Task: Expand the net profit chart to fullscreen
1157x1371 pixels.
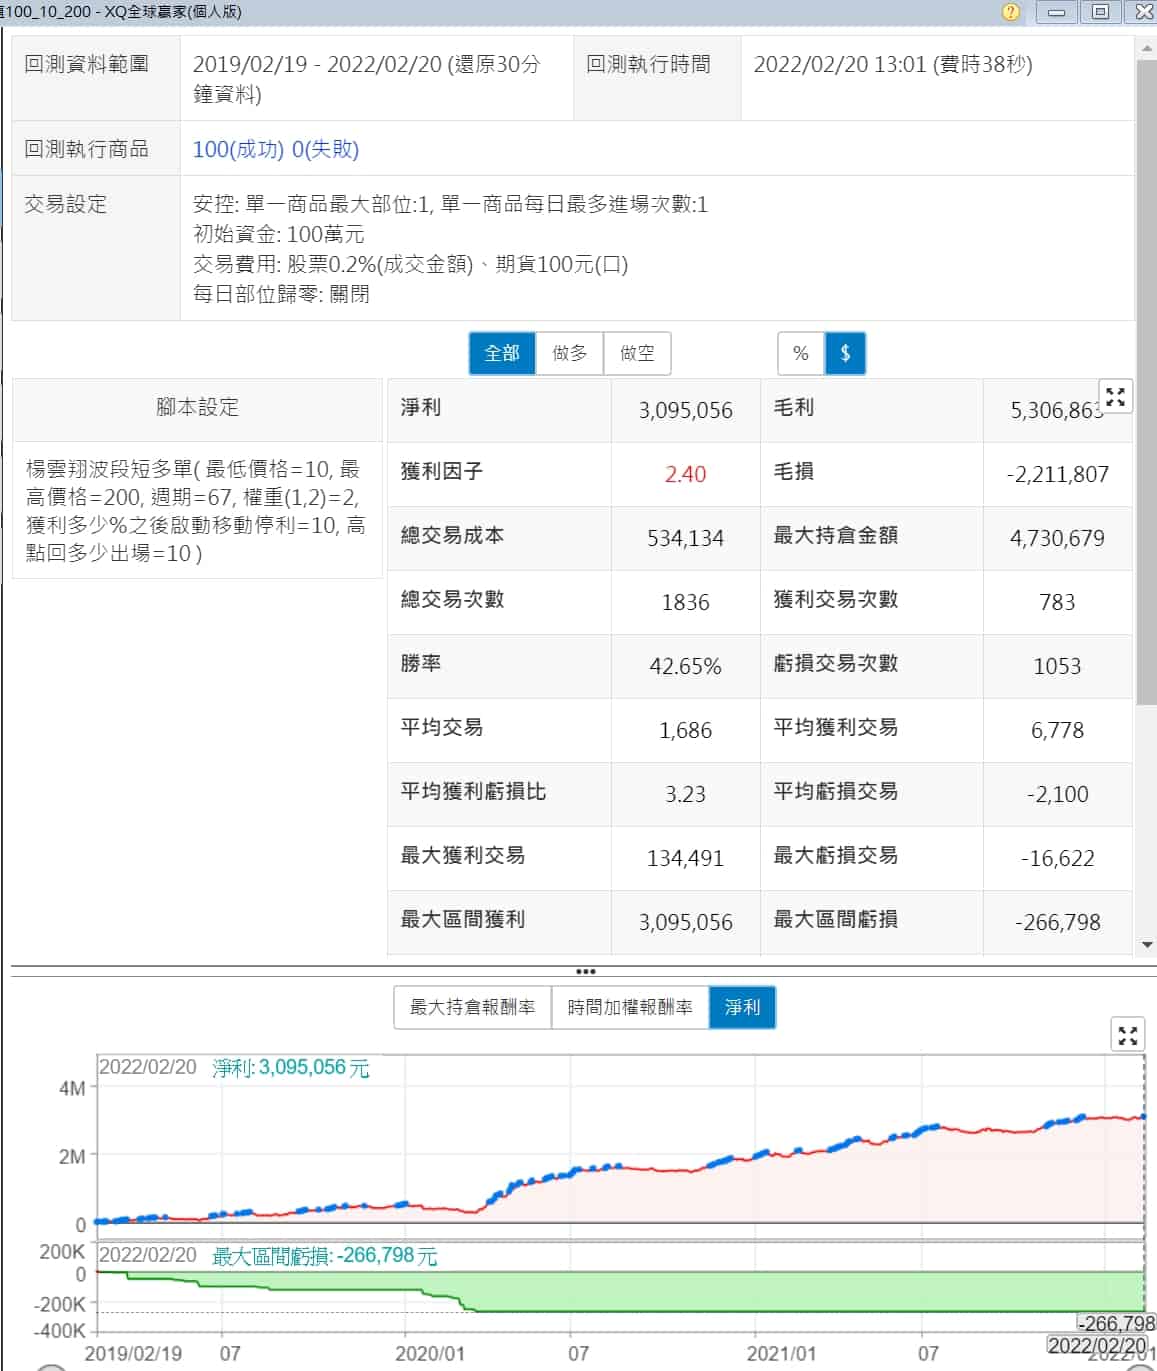Action: (1128, 1037)
